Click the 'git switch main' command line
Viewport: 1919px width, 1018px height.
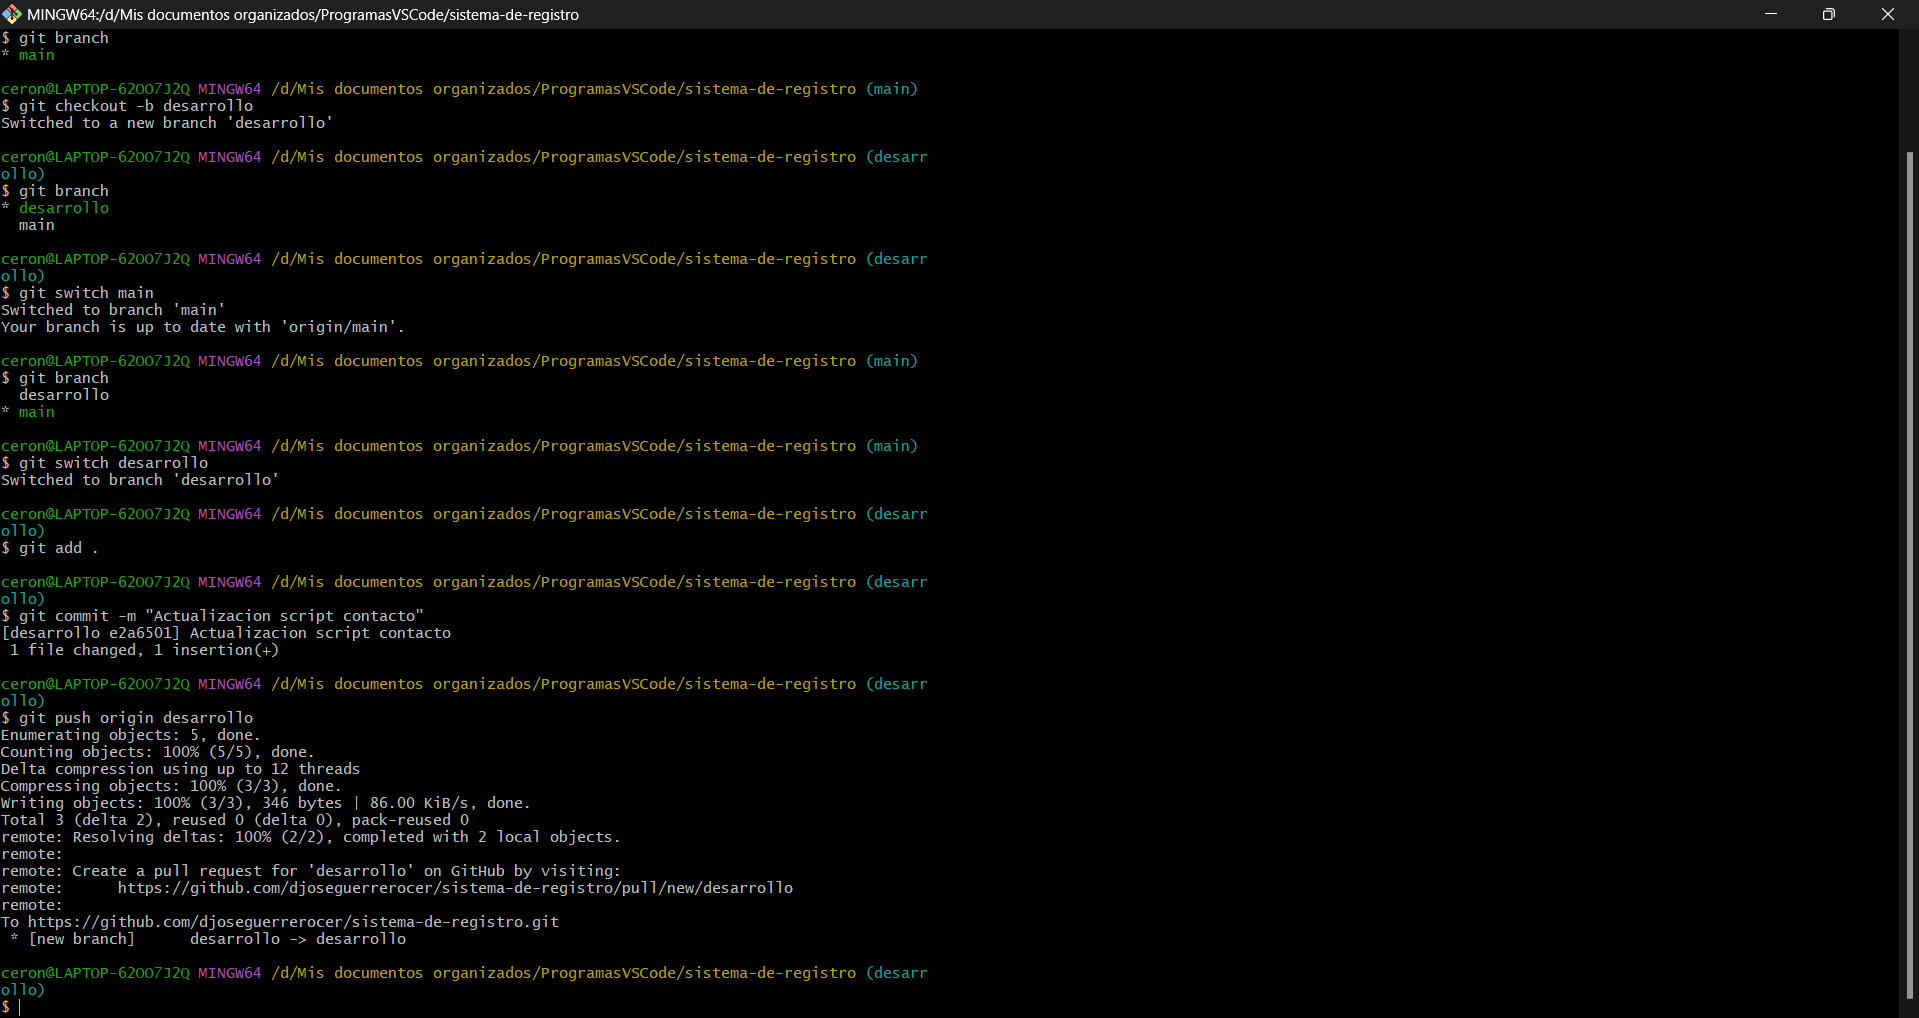click(78, 293)
